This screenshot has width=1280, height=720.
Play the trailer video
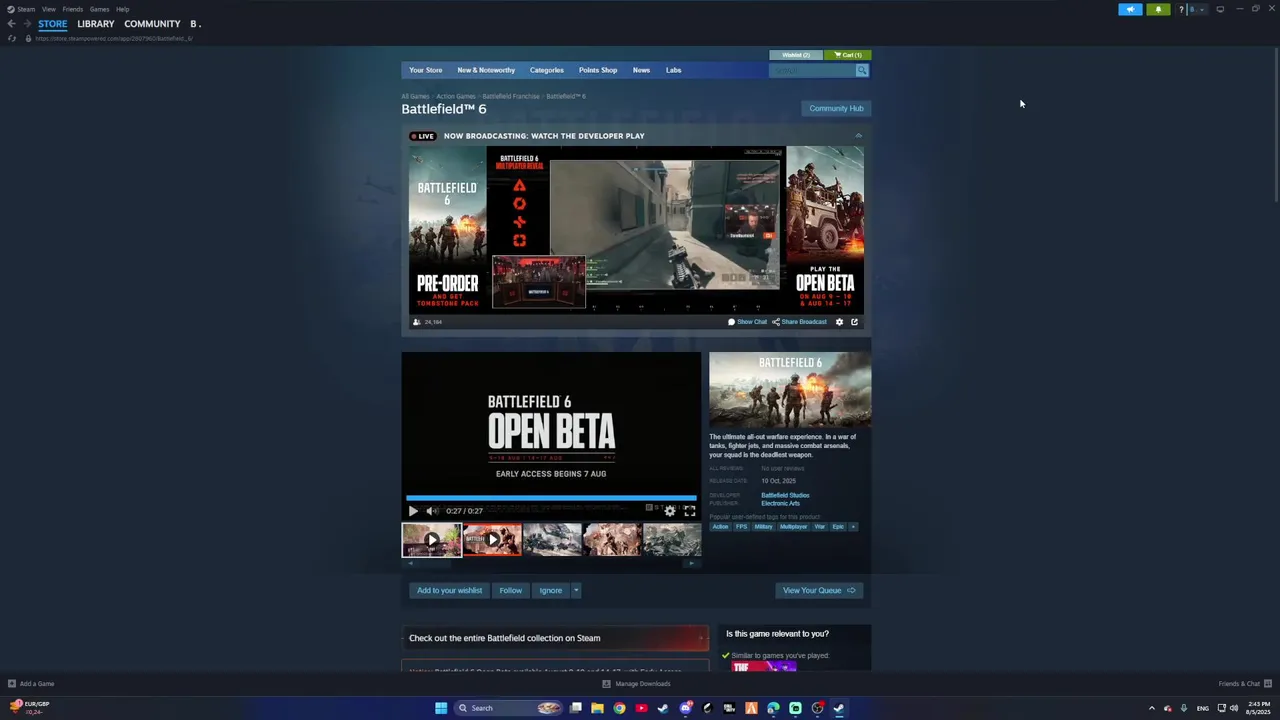[413, 511]
